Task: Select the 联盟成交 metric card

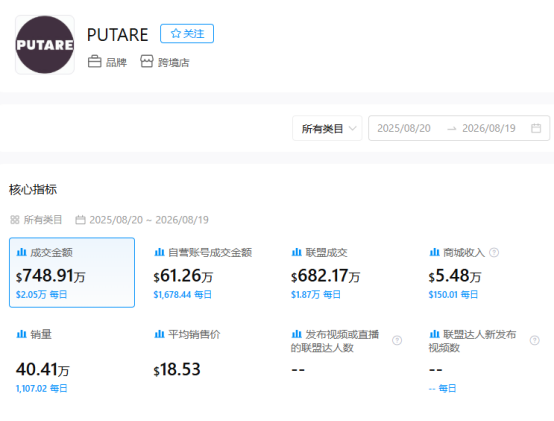Action: tap(348, 272)
